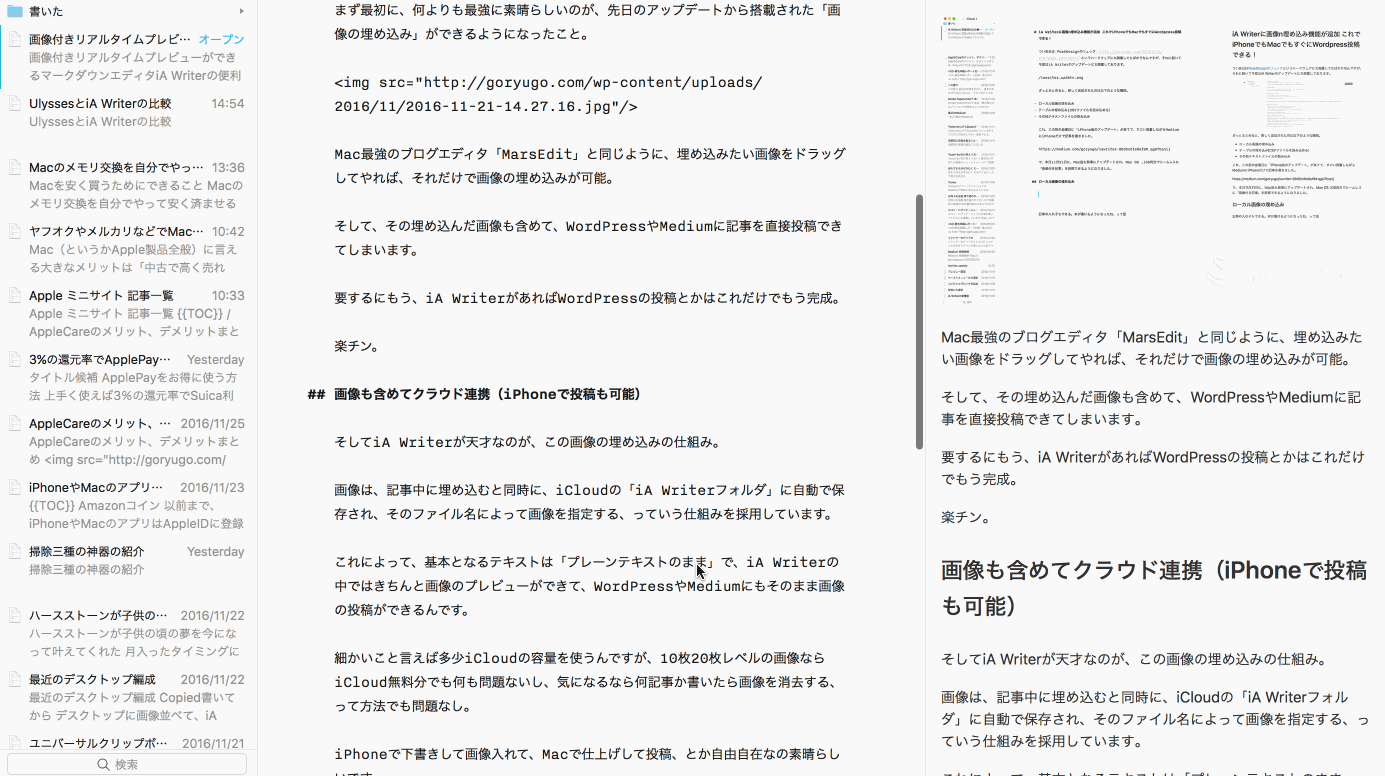1385x776 pixels.
Task: Select the 最近のデスクトップ編成 document in the list
Action: point(120,695)
